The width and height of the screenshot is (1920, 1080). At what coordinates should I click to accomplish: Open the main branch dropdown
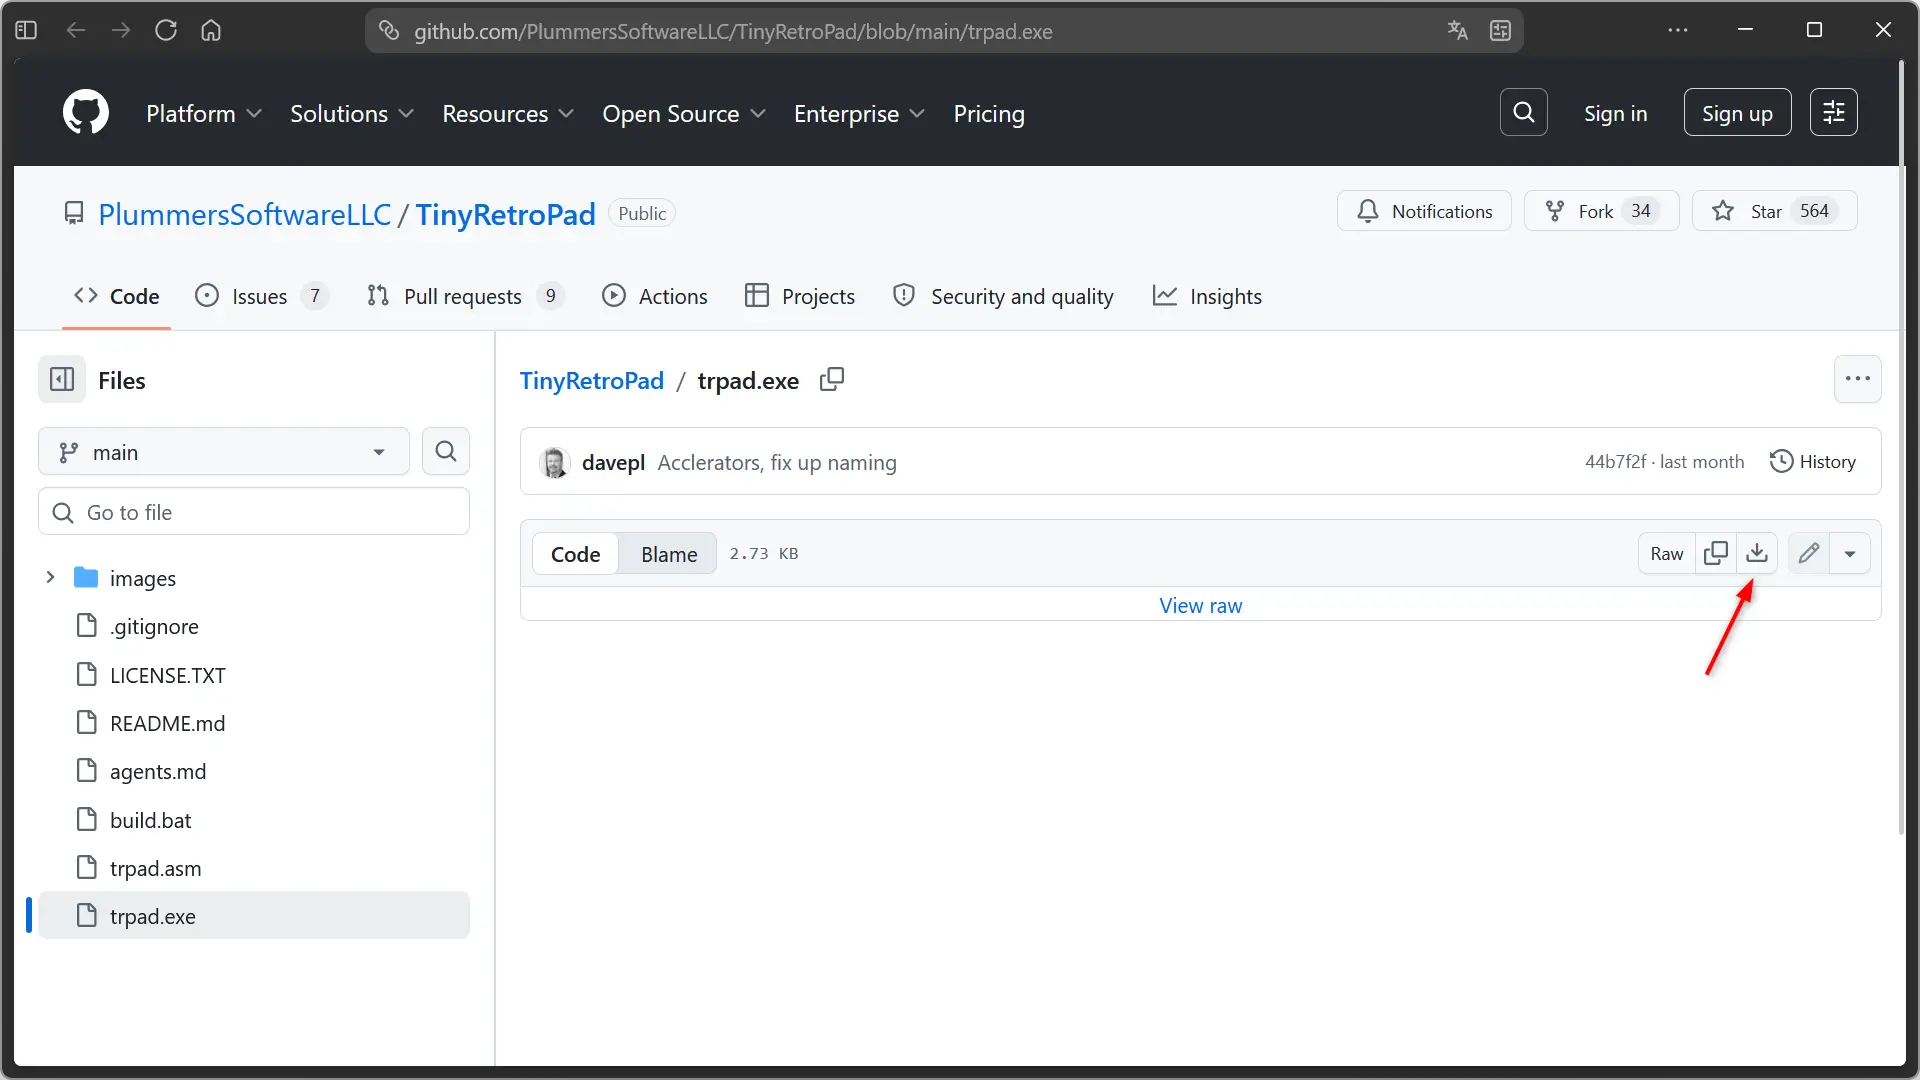point(224,452)
